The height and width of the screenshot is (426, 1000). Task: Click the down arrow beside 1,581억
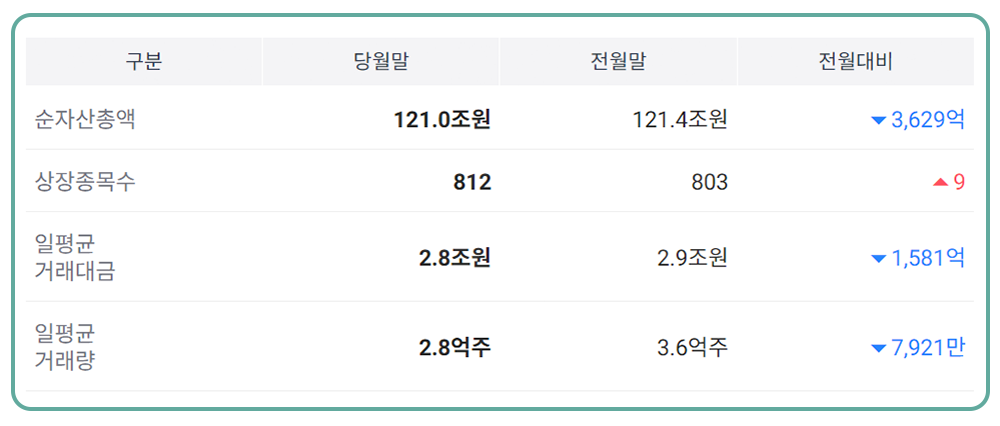coord(878,259)
